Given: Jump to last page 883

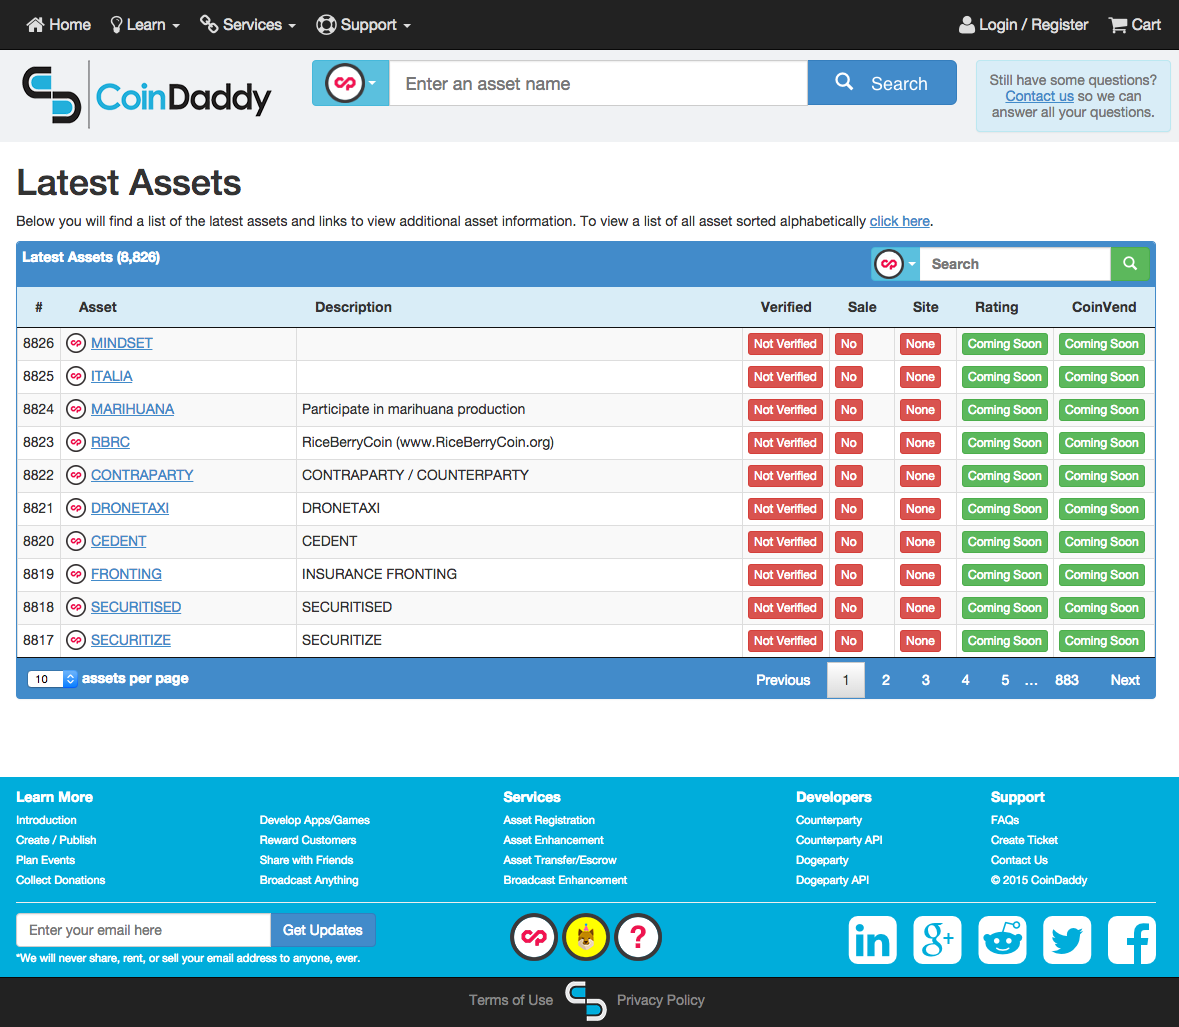Looking at the screenshot, I should 1066,680.
